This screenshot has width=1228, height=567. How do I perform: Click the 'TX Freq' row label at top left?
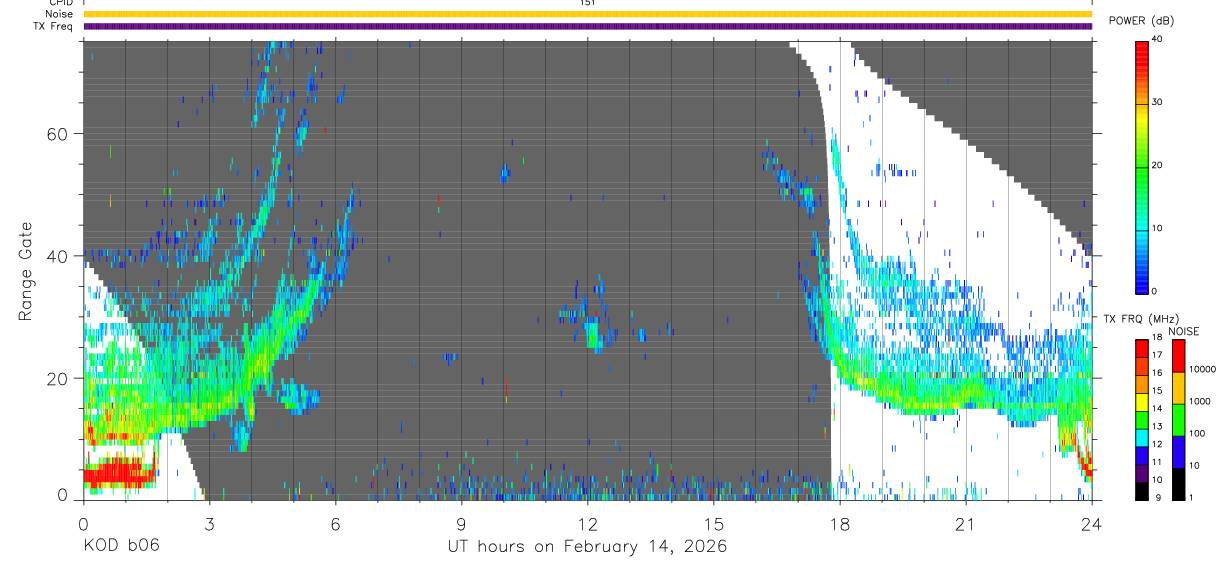pyautogui.click(x=53, y=26)
